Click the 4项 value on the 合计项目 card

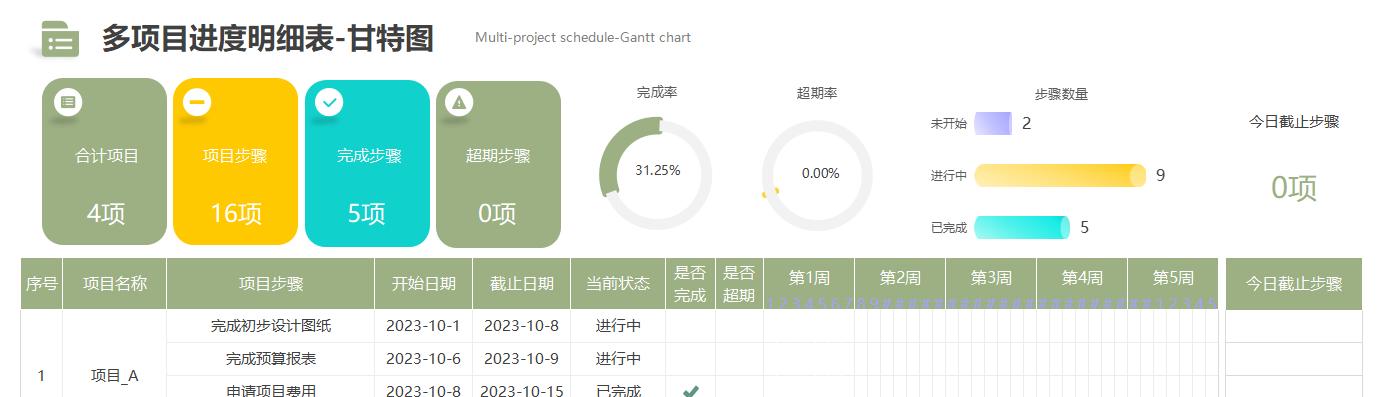pos(106,213)
